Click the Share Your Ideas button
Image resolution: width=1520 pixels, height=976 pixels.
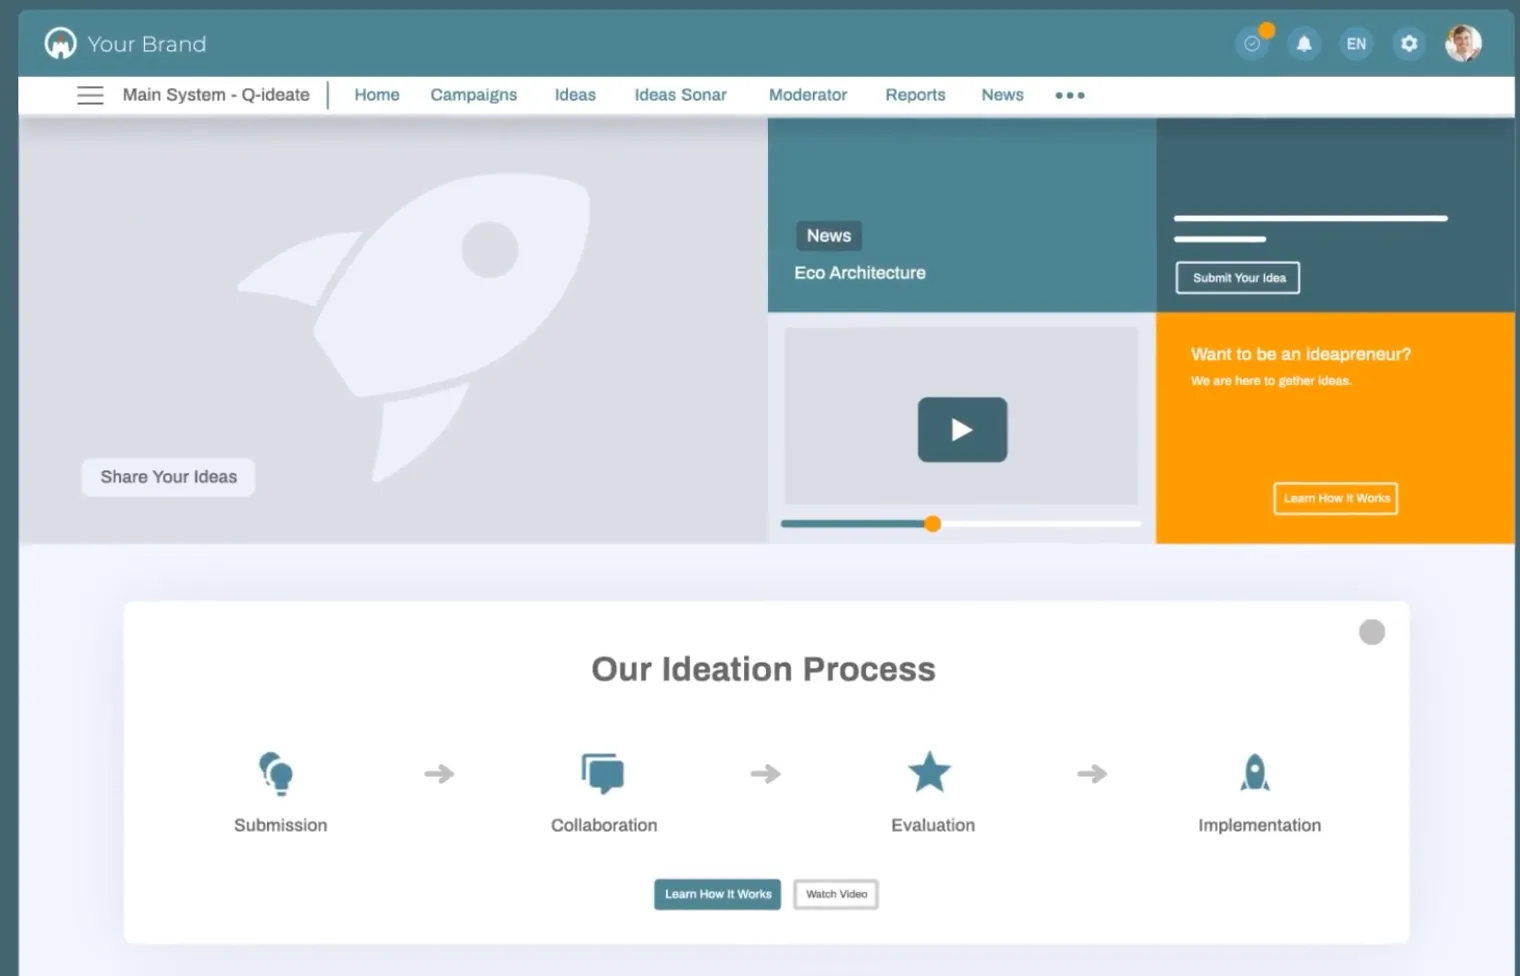[x=168, y=477]
